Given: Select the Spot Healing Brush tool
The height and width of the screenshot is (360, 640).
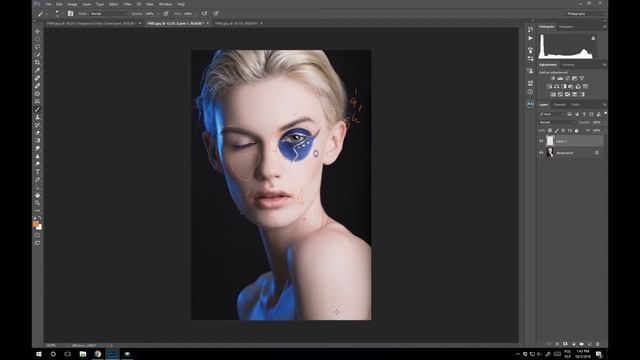Looking at the screenshot, I should [38, 78].
